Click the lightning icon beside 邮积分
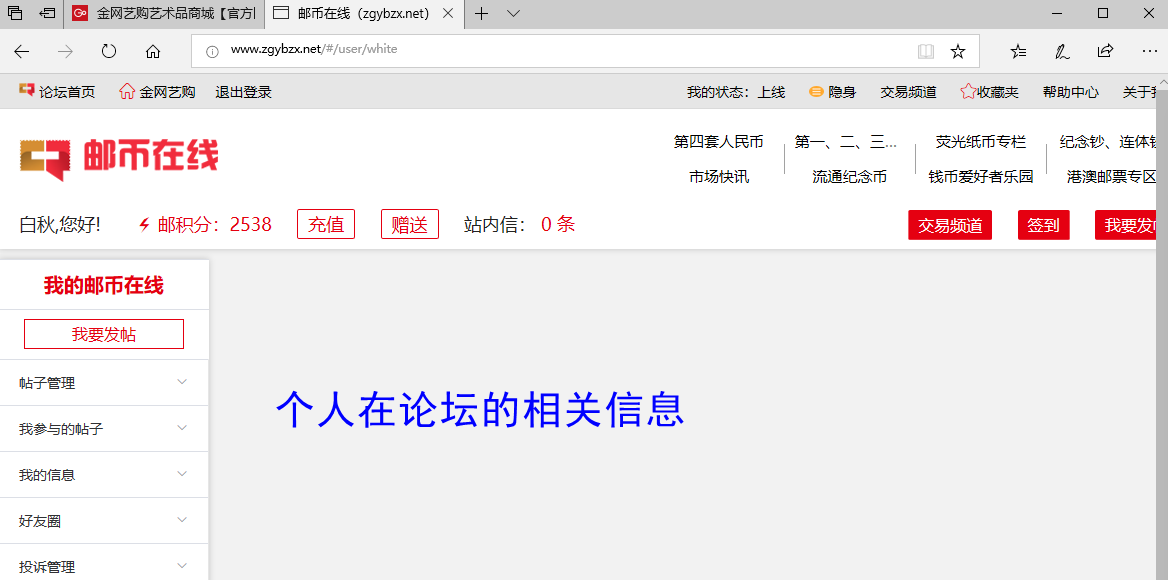Image resolution: width=1168 pixels, height=580 pixels. click(146, 224)
